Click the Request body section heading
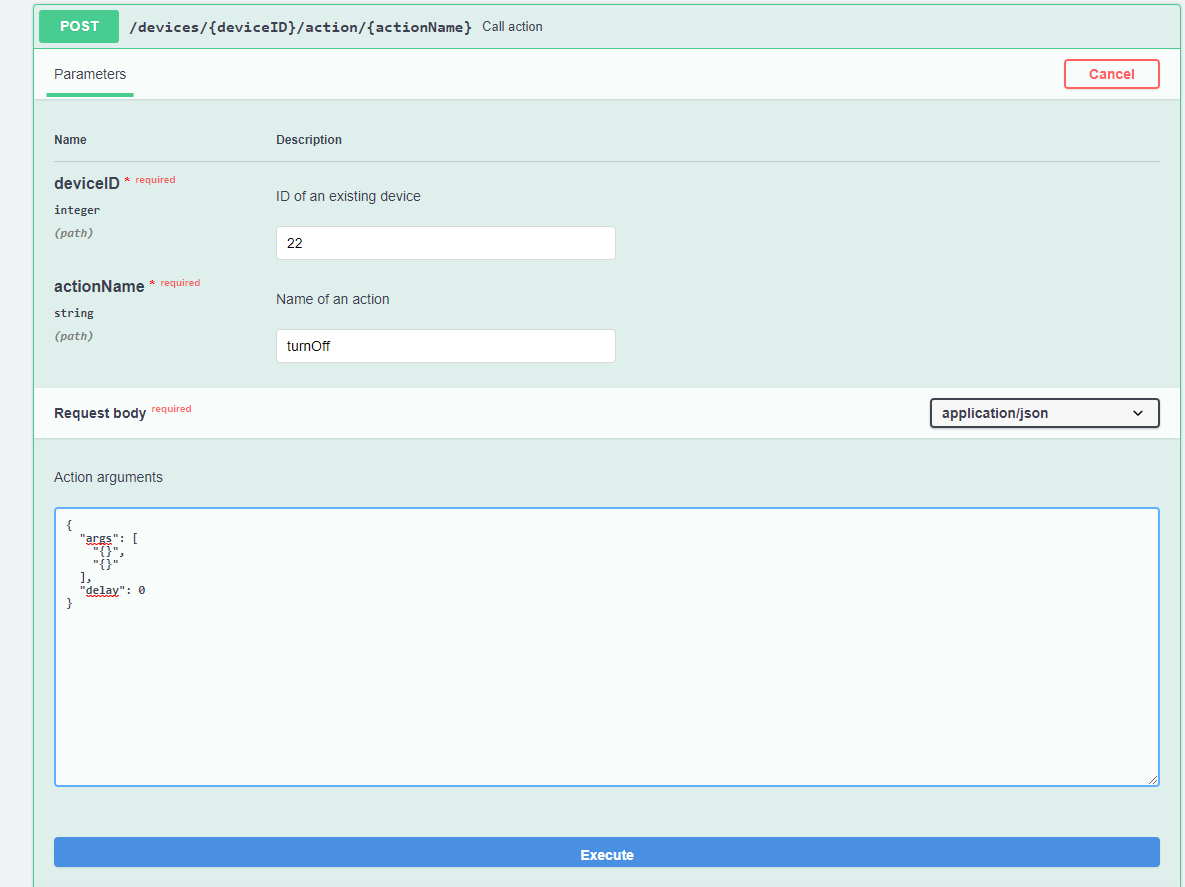Viewport: 1185px width, 887px height. [100, 413]
